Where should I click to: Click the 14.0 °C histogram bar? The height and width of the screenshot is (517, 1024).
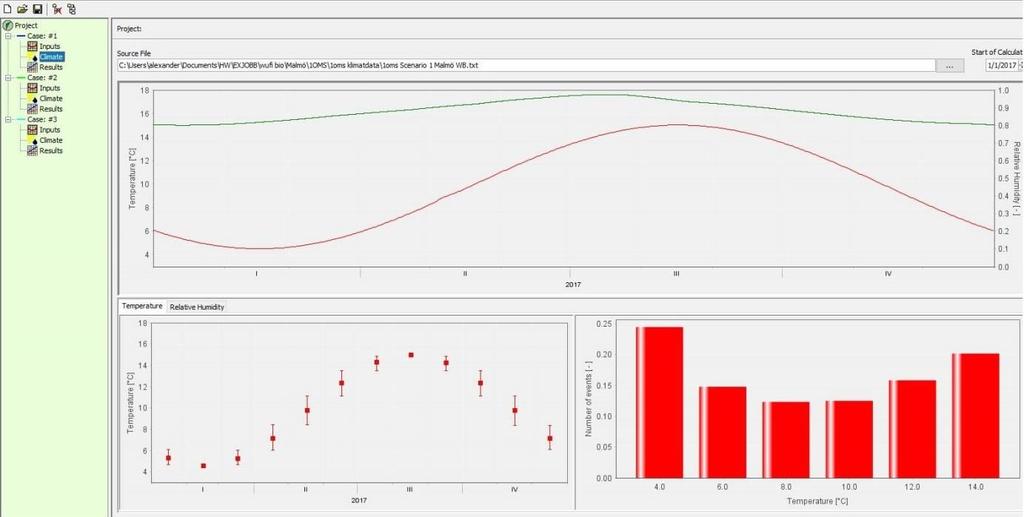coord(976,415)
